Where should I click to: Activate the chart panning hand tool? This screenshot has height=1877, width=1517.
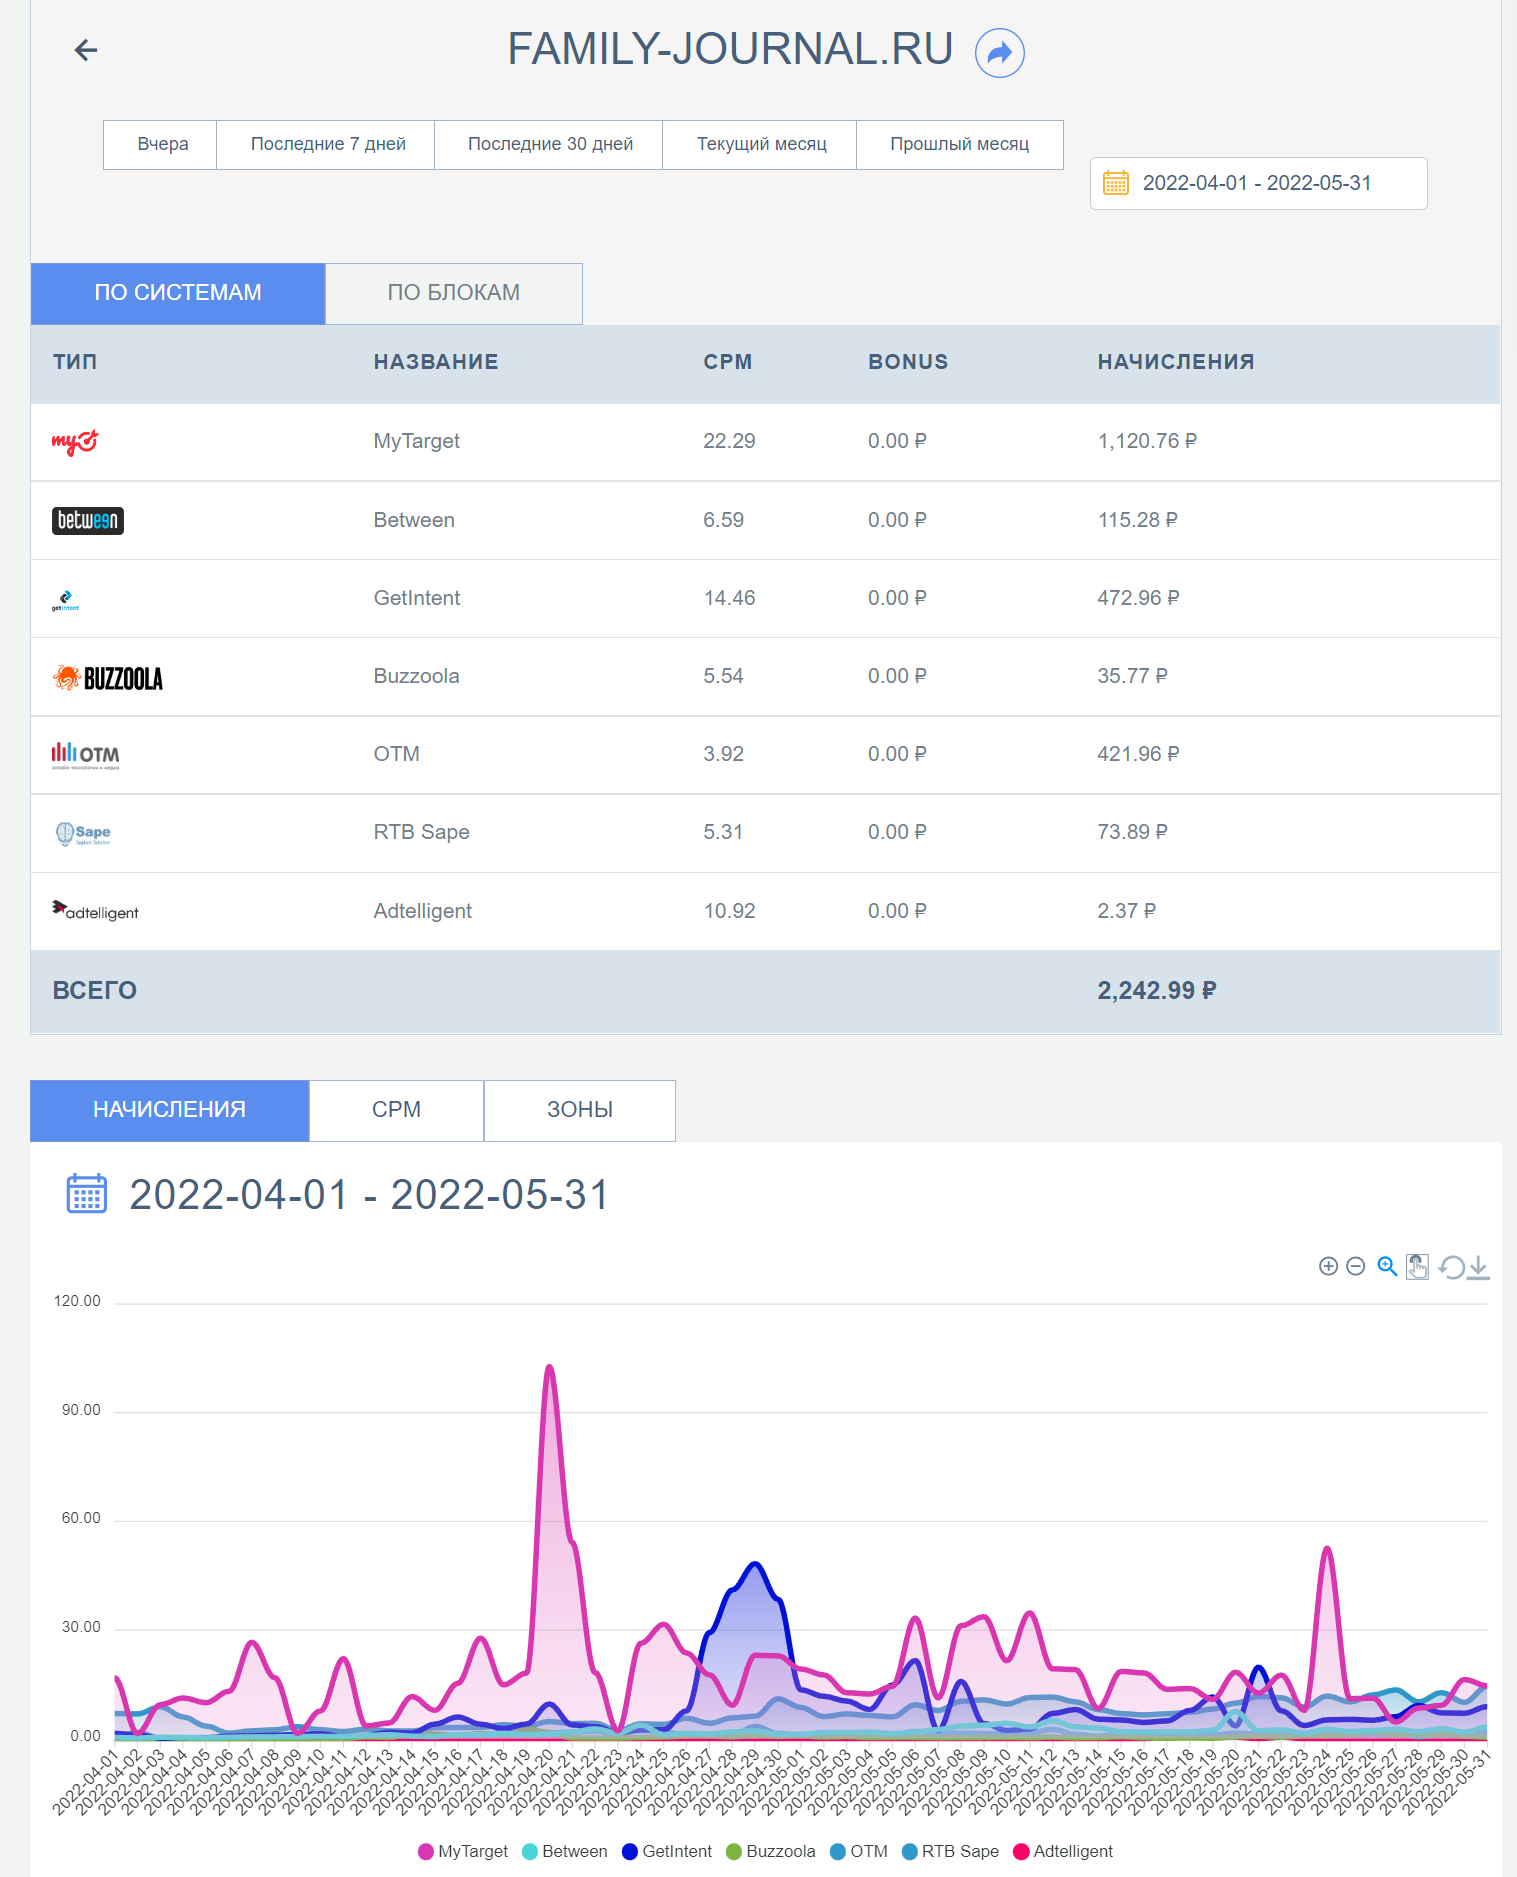coord(1417,1267)
